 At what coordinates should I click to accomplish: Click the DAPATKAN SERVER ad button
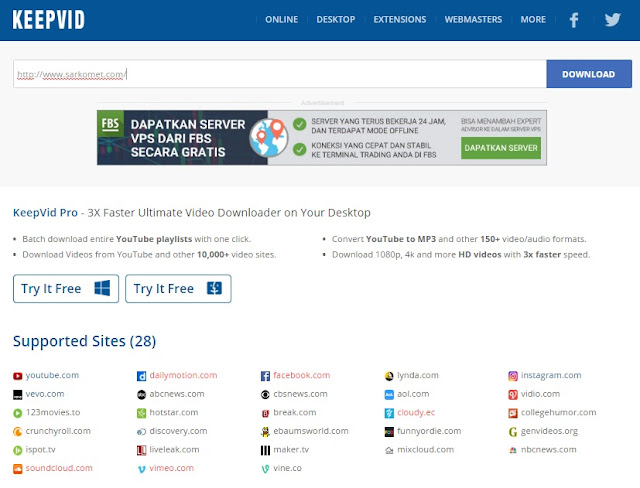click(x=501, y=148)
